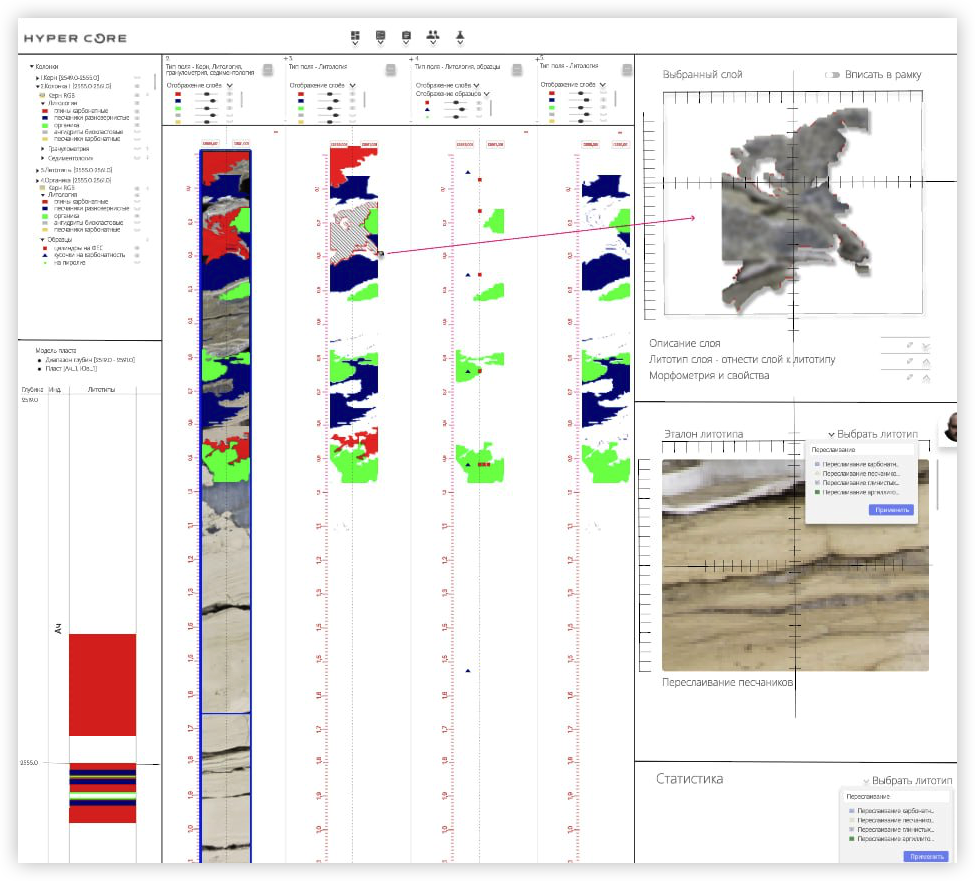
Task: Collapse 'Отображение слоёв' in field 2 header
Action: pos(229,85)
